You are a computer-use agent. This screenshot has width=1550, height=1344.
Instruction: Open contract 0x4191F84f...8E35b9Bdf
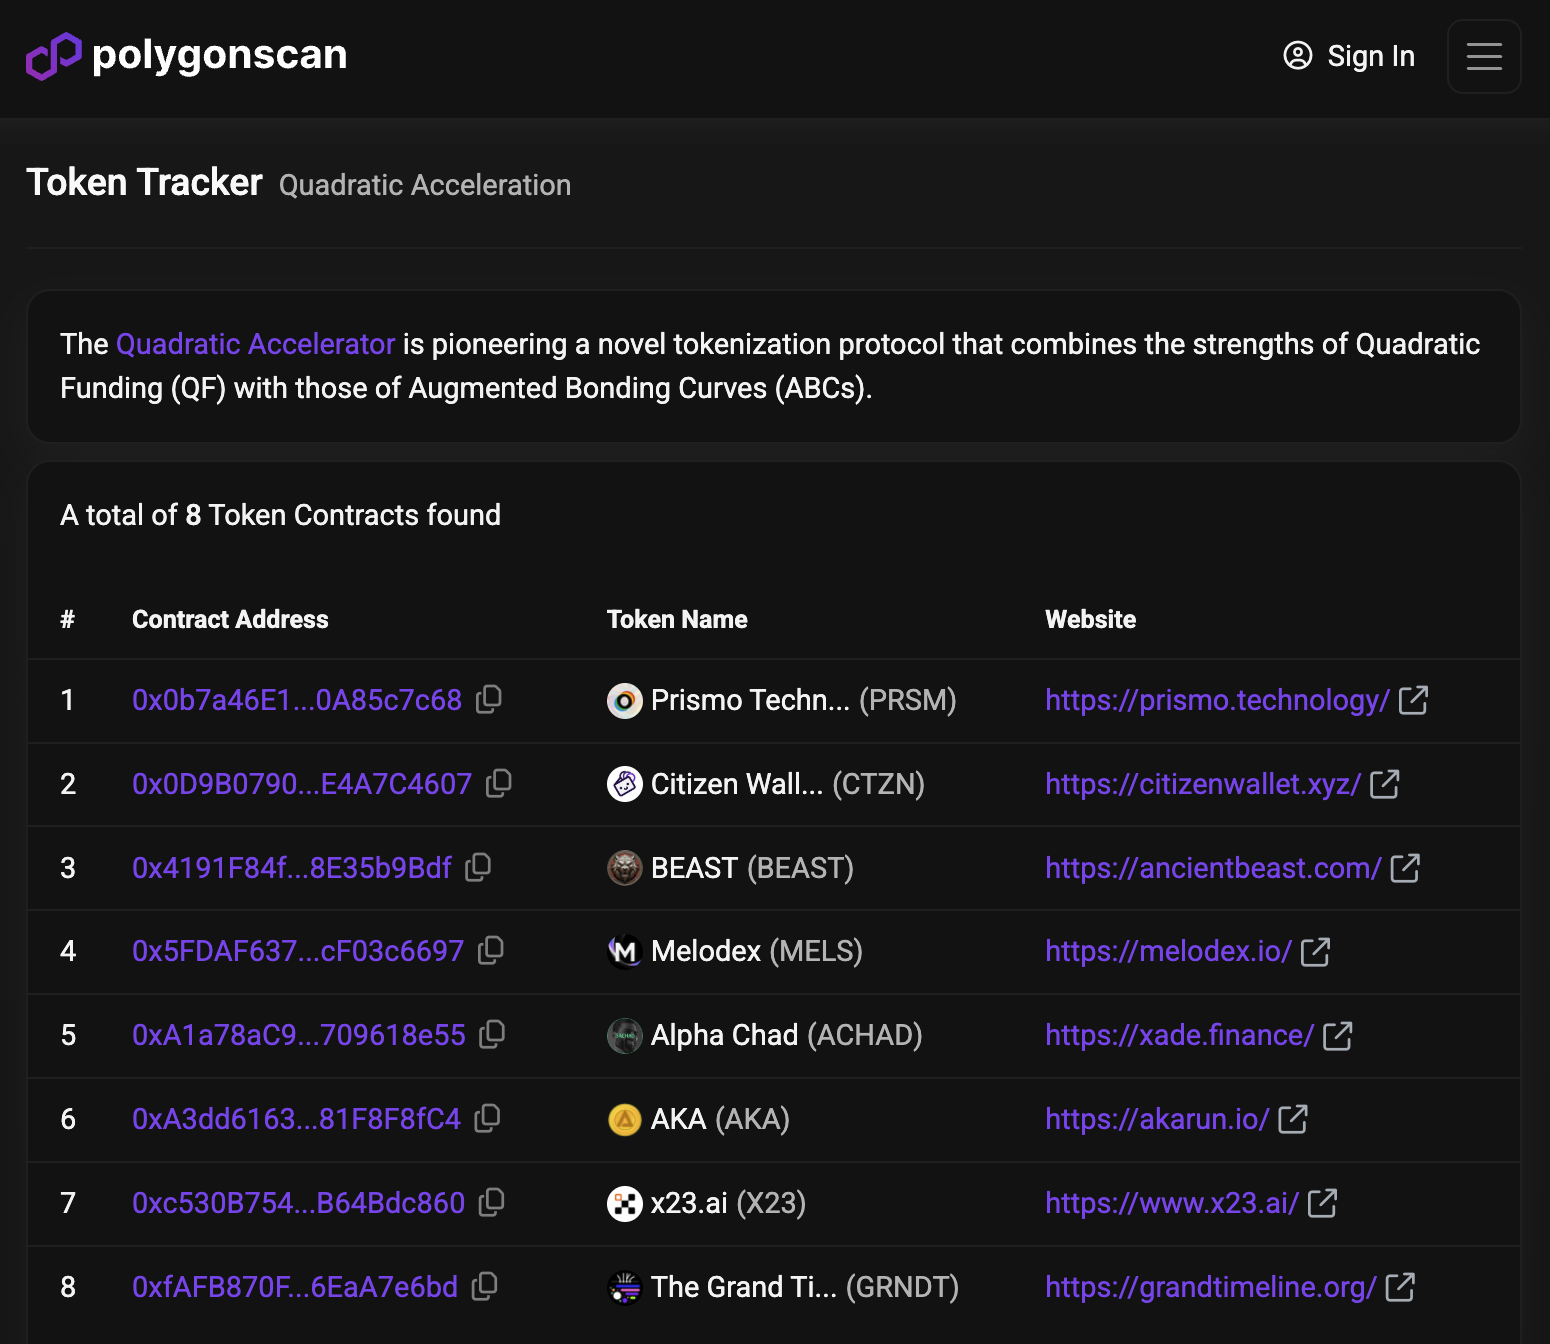pos(292,868)
